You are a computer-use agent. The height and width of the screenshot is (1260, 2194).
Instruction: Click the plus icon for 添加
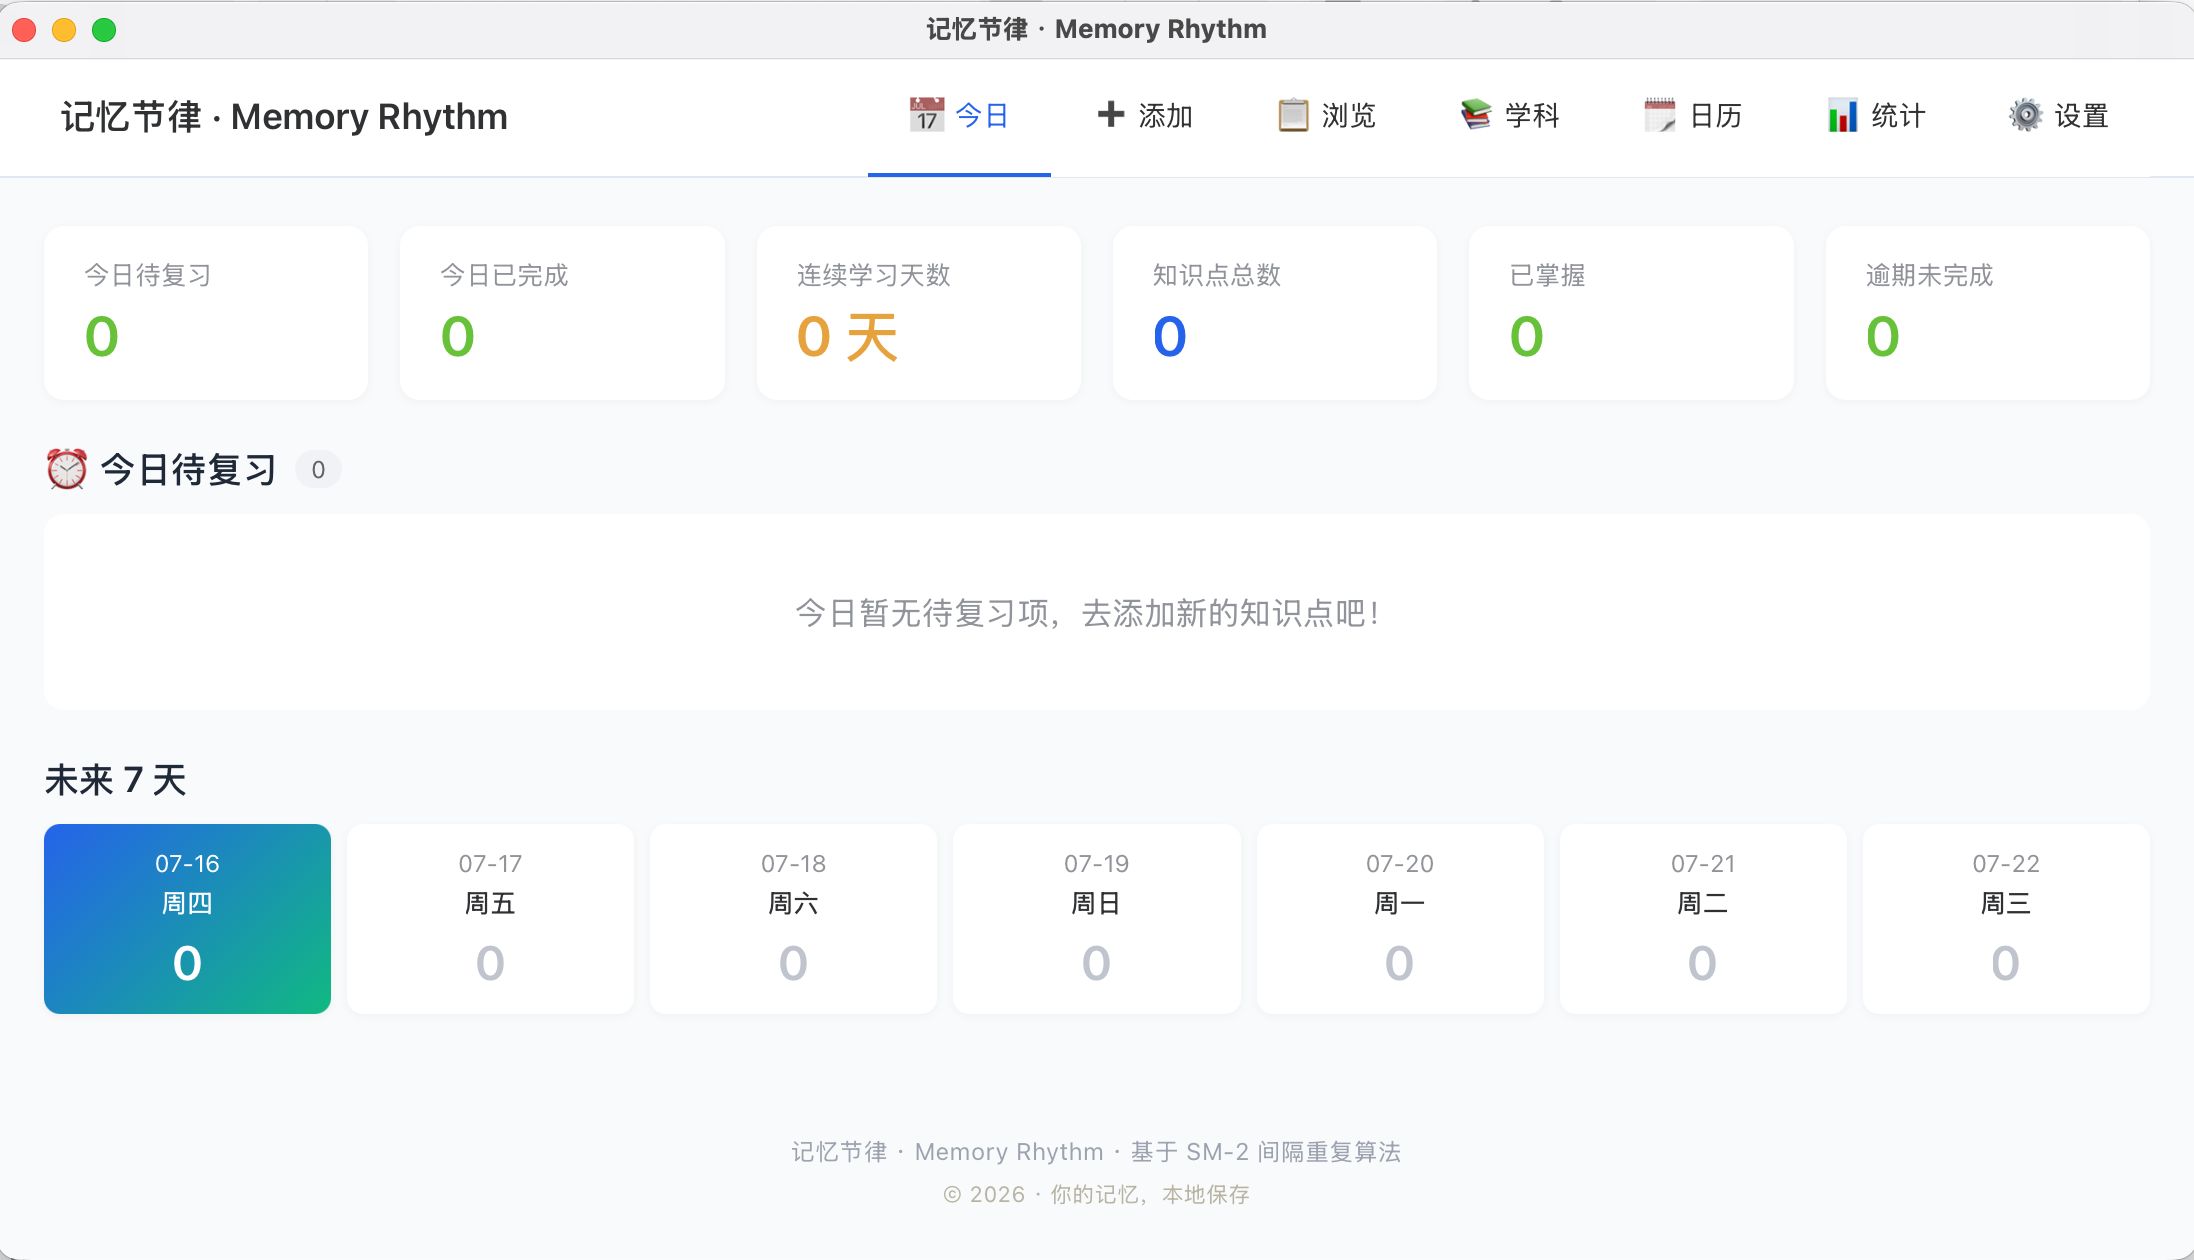1110,115
